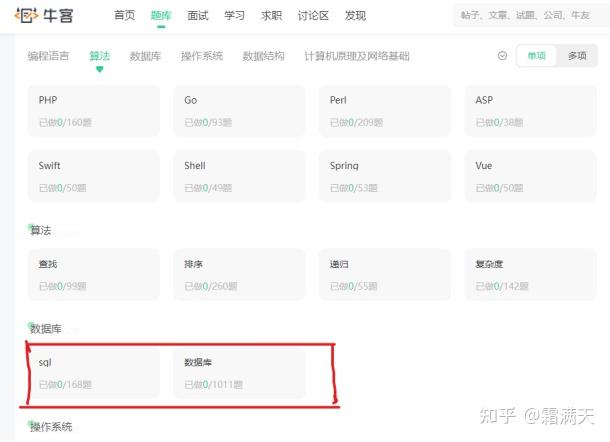
Task: Open the 数据库 card with 1011 questions
Action: pyautogui.click(x=239, y=373)
